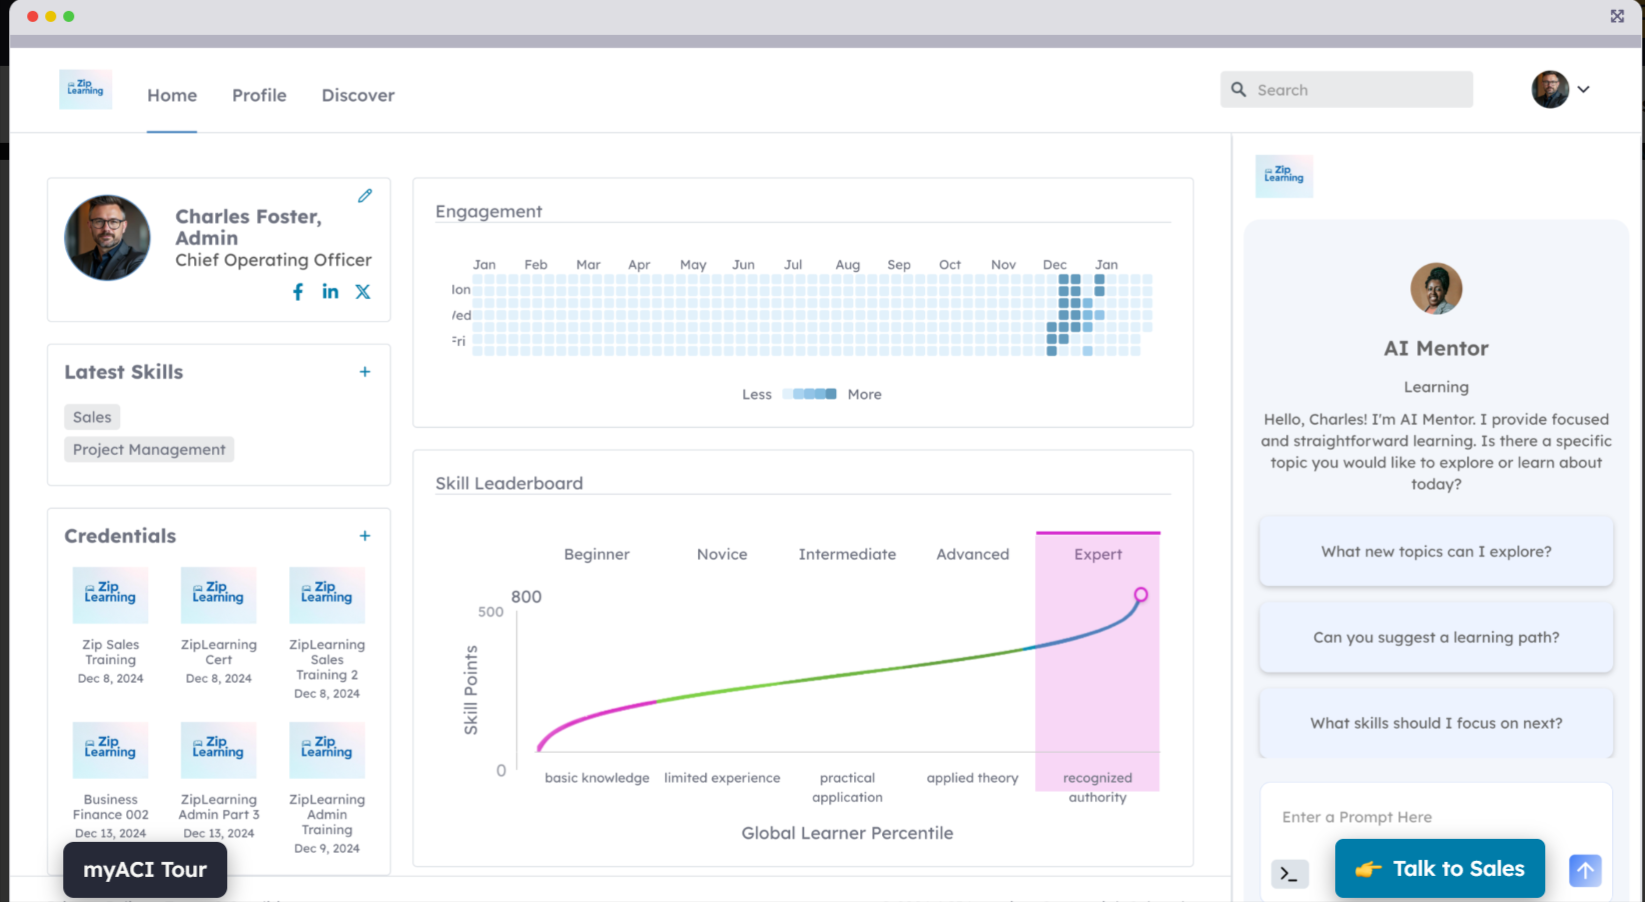Click the Expert level pink circle marker
The image size is (1645, 902).
(1140, 595)
